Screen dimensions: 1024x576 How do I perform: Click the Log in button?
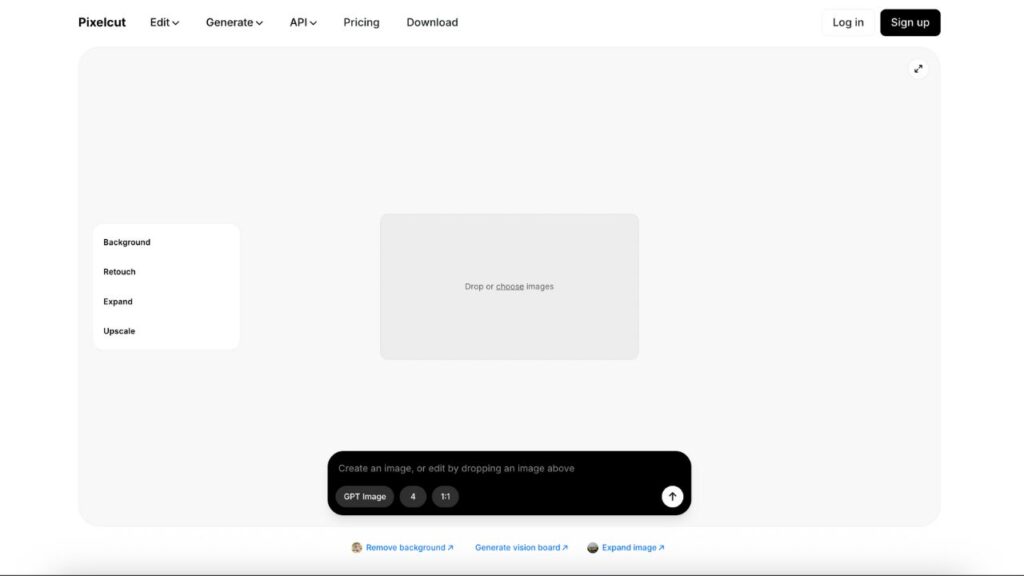coord(847,22)
